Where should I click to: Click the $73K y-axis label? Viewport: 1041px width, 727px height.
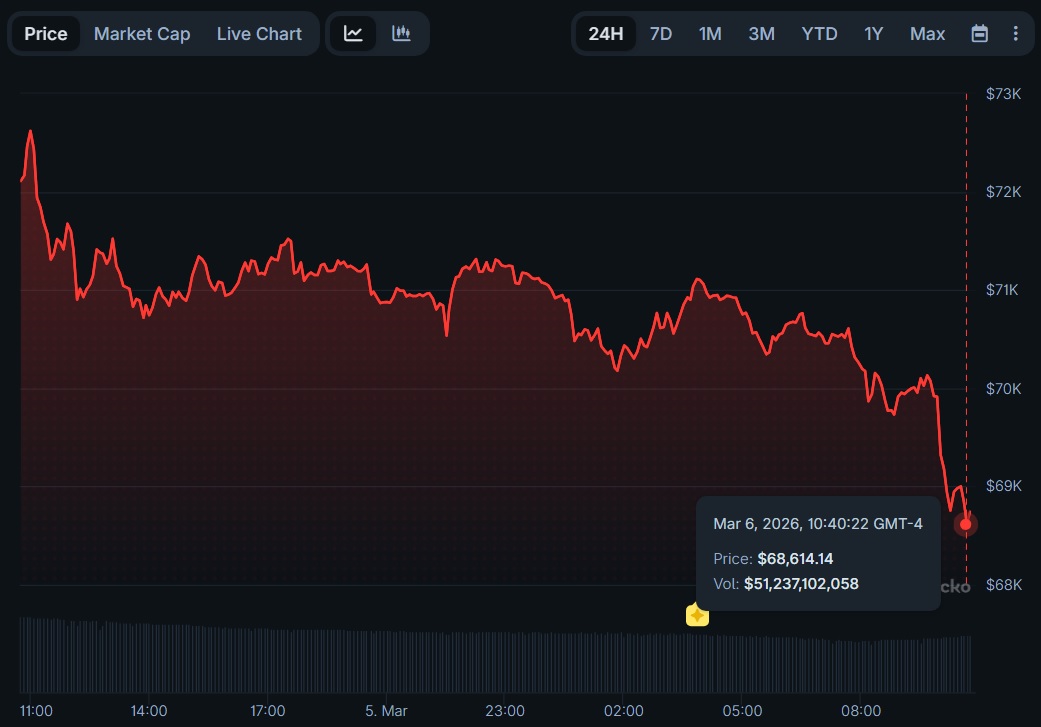1003,94
